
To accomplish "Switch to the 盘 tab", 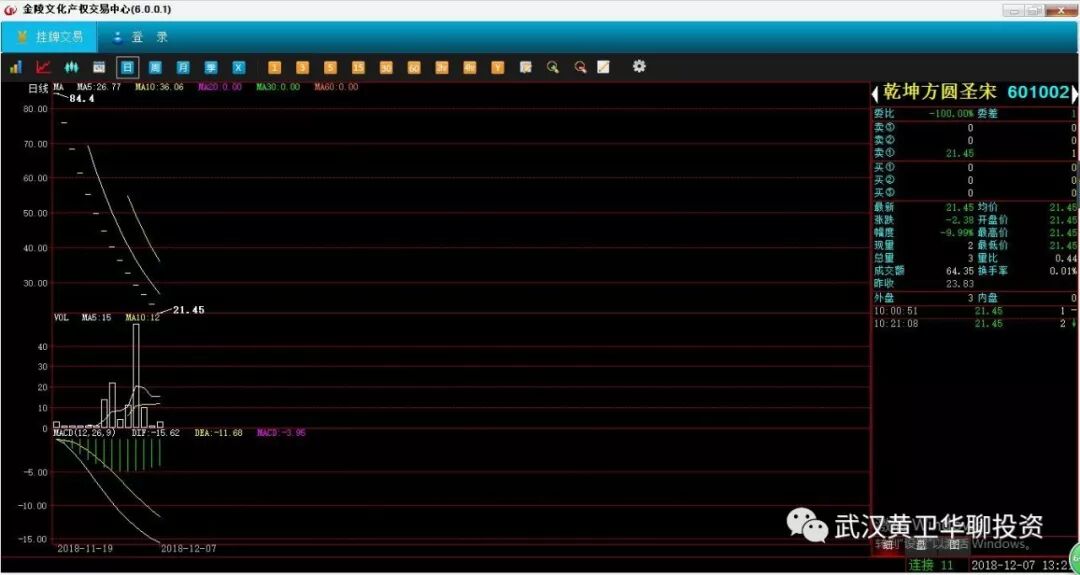I will point(920,545).
